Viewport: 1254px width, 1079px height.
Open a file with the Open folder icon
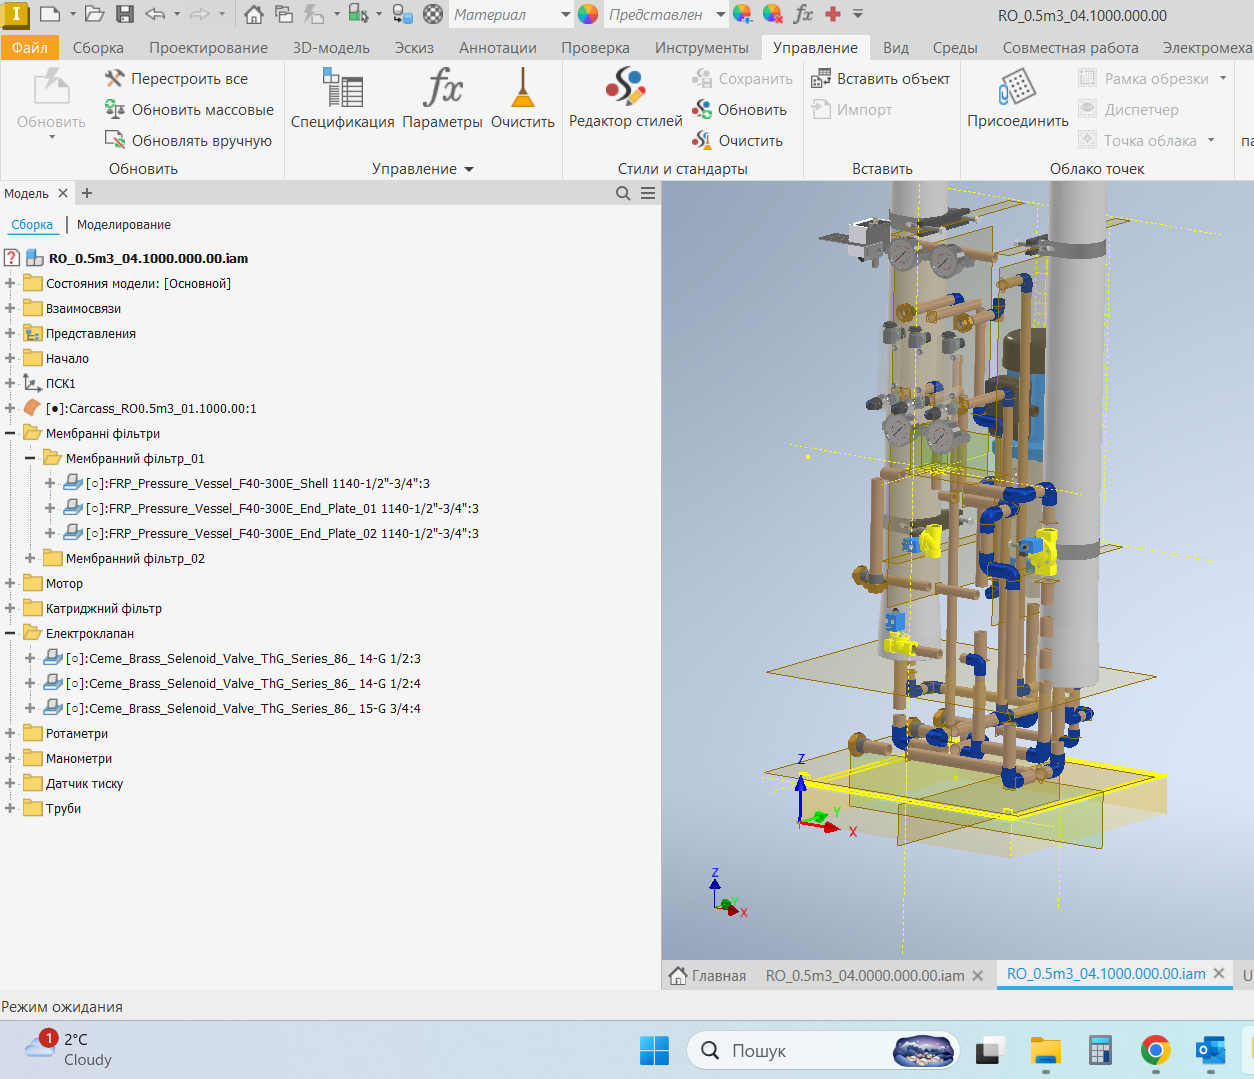click(x=94, y=14)
